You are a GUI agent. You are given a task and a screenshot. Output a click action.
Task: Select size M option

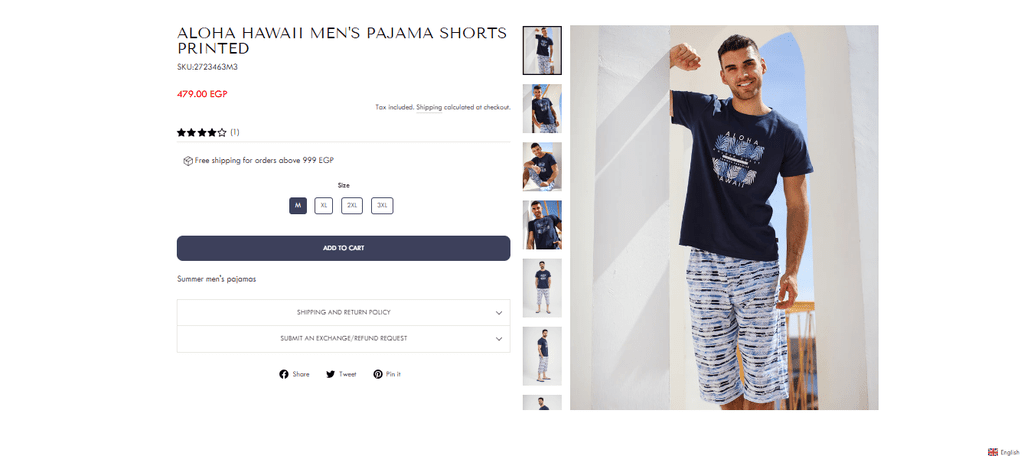click(298, 206)
